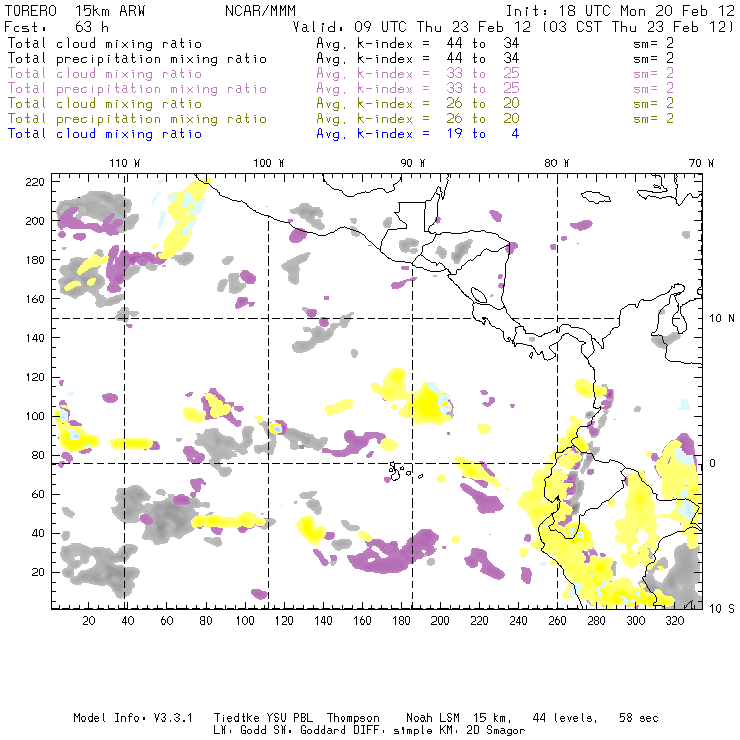Click '240' on the horizontal axis
This screenshot has width=740, height=740.
coord(518,621)
